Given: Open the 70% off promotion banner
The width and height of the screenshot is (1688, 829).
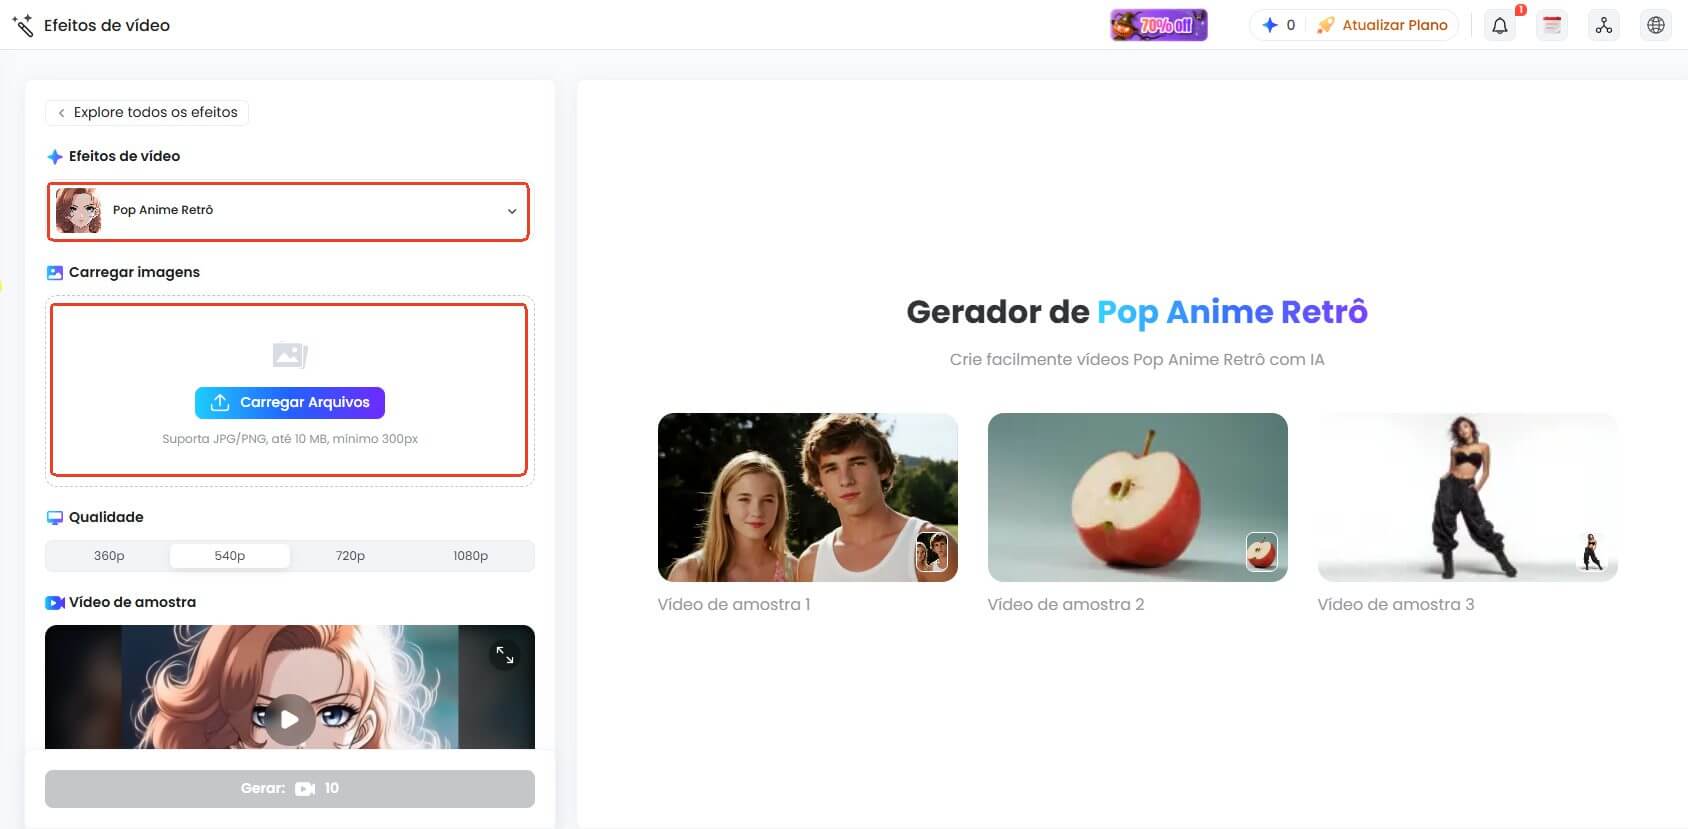Looking at the screenshot, I should point(1159,25).
